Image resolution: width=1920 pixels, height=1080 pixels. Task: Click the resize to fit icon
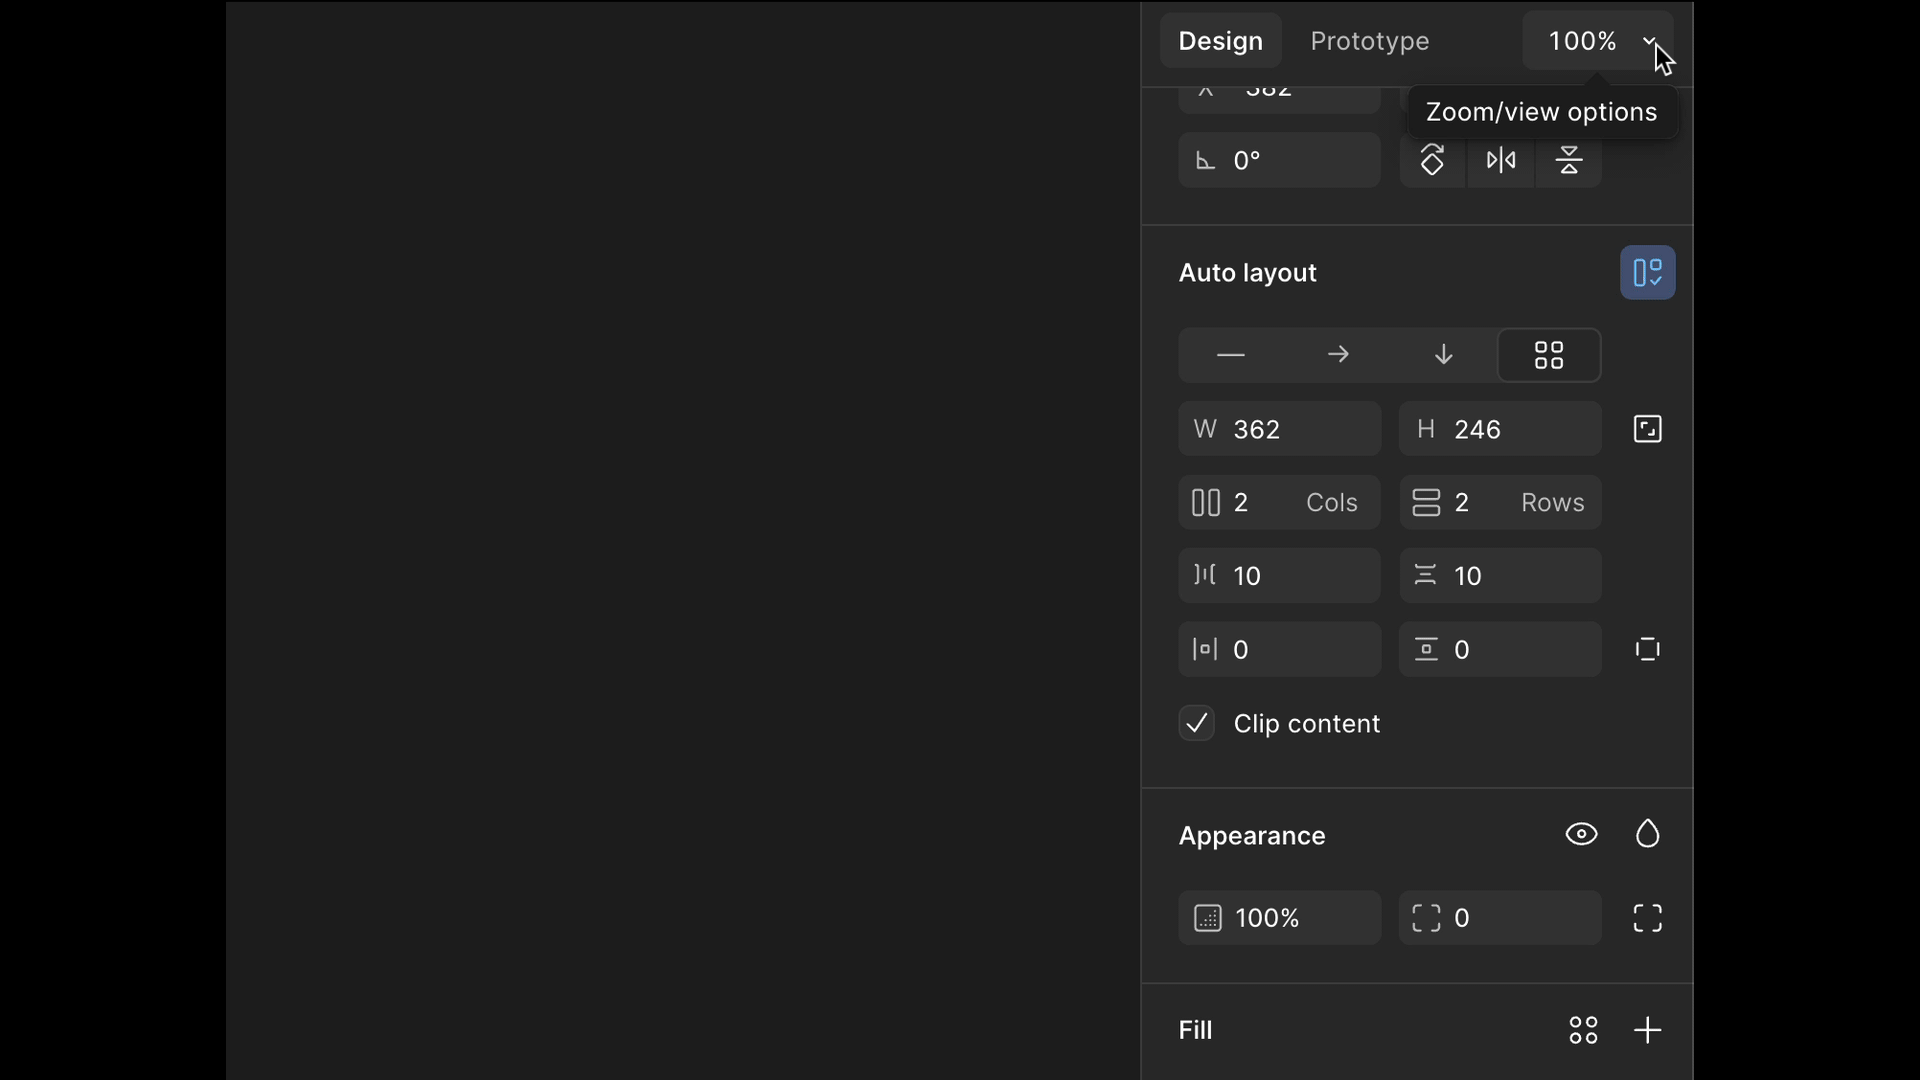(x=1647, y=429)
